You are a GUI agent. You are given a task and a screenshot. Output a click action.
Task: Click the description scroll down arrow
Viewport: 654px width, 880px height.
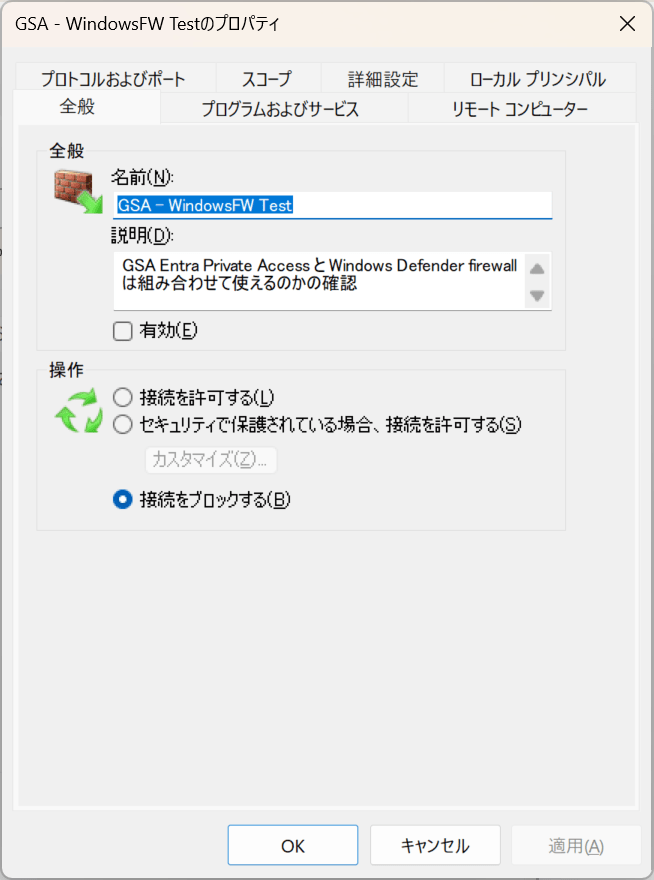coord(537,295)
